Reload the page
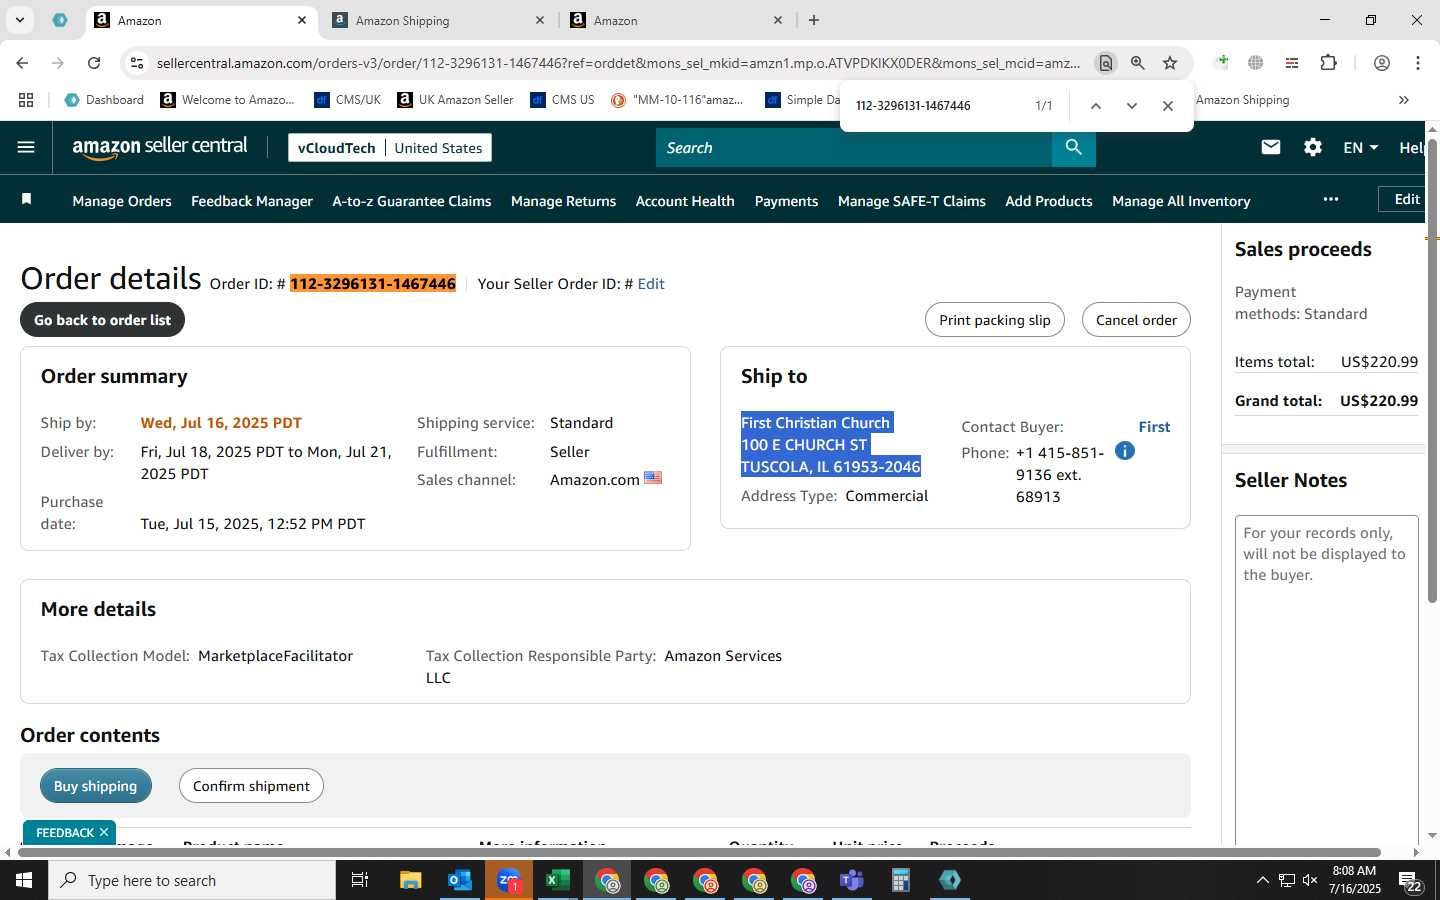The image size is (1440, 900). pyautogui.click(x=94, y=63)
